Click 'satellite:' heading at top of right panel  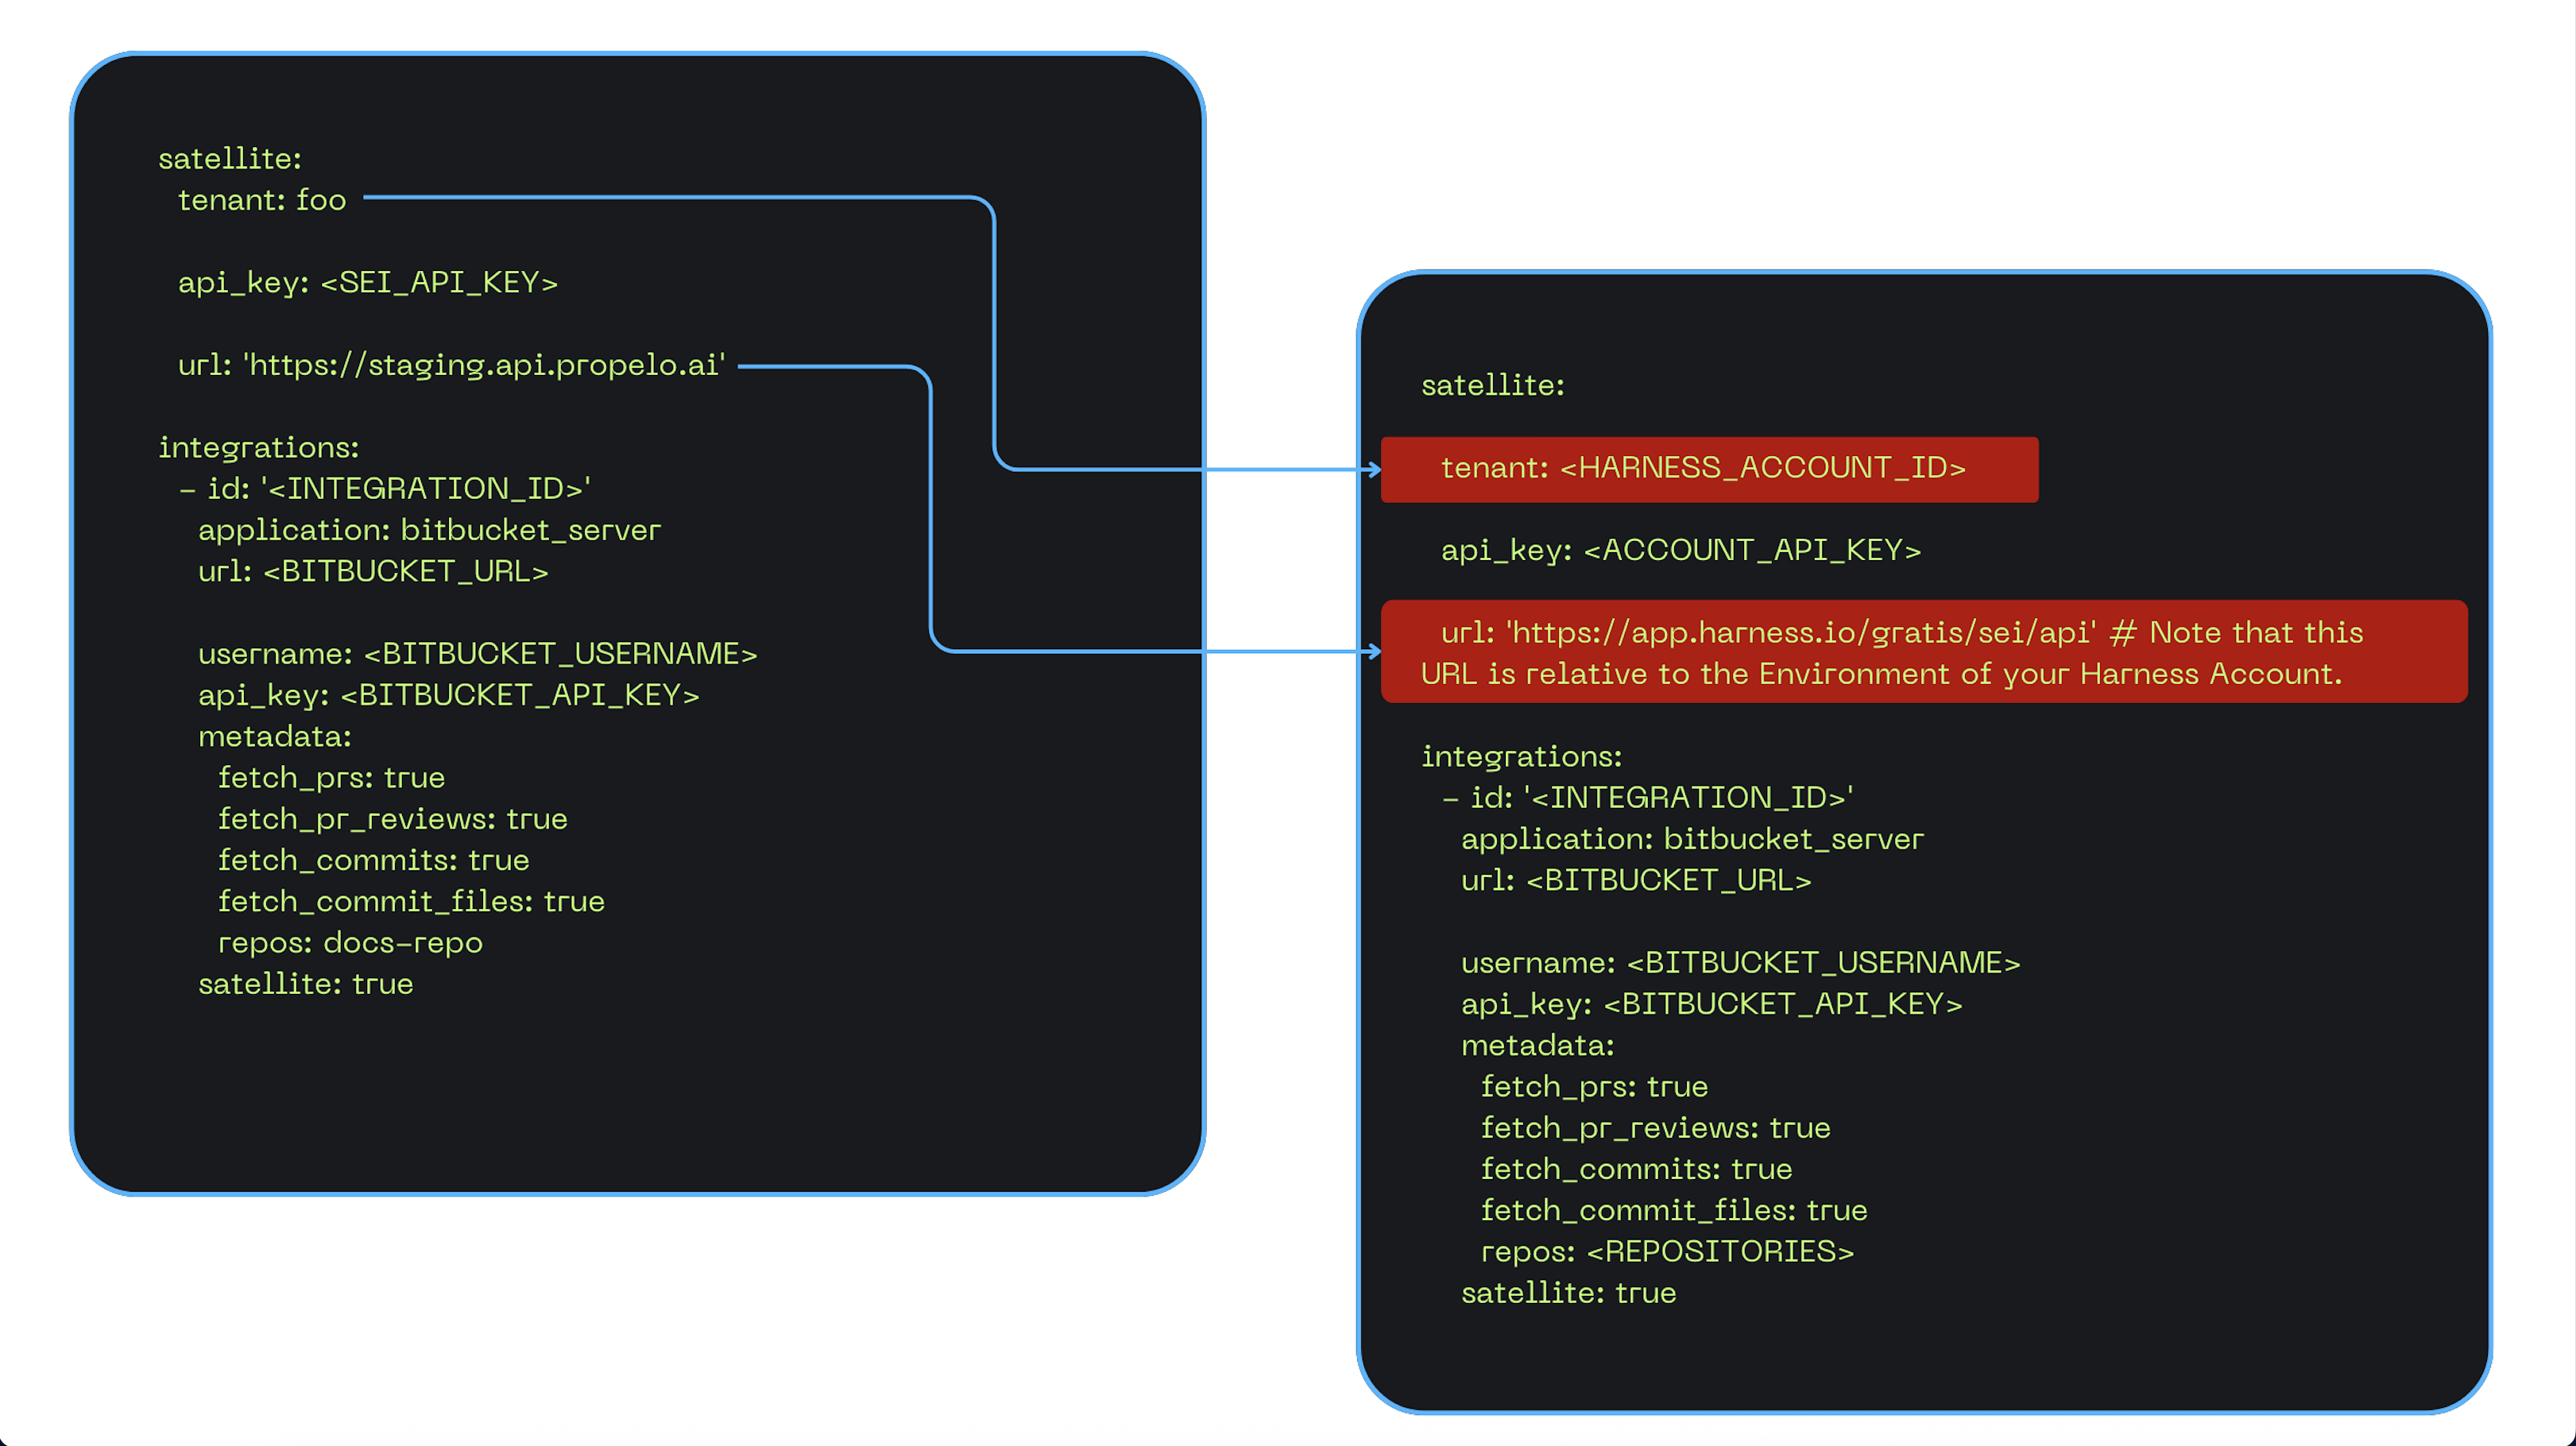point(1492,385)
